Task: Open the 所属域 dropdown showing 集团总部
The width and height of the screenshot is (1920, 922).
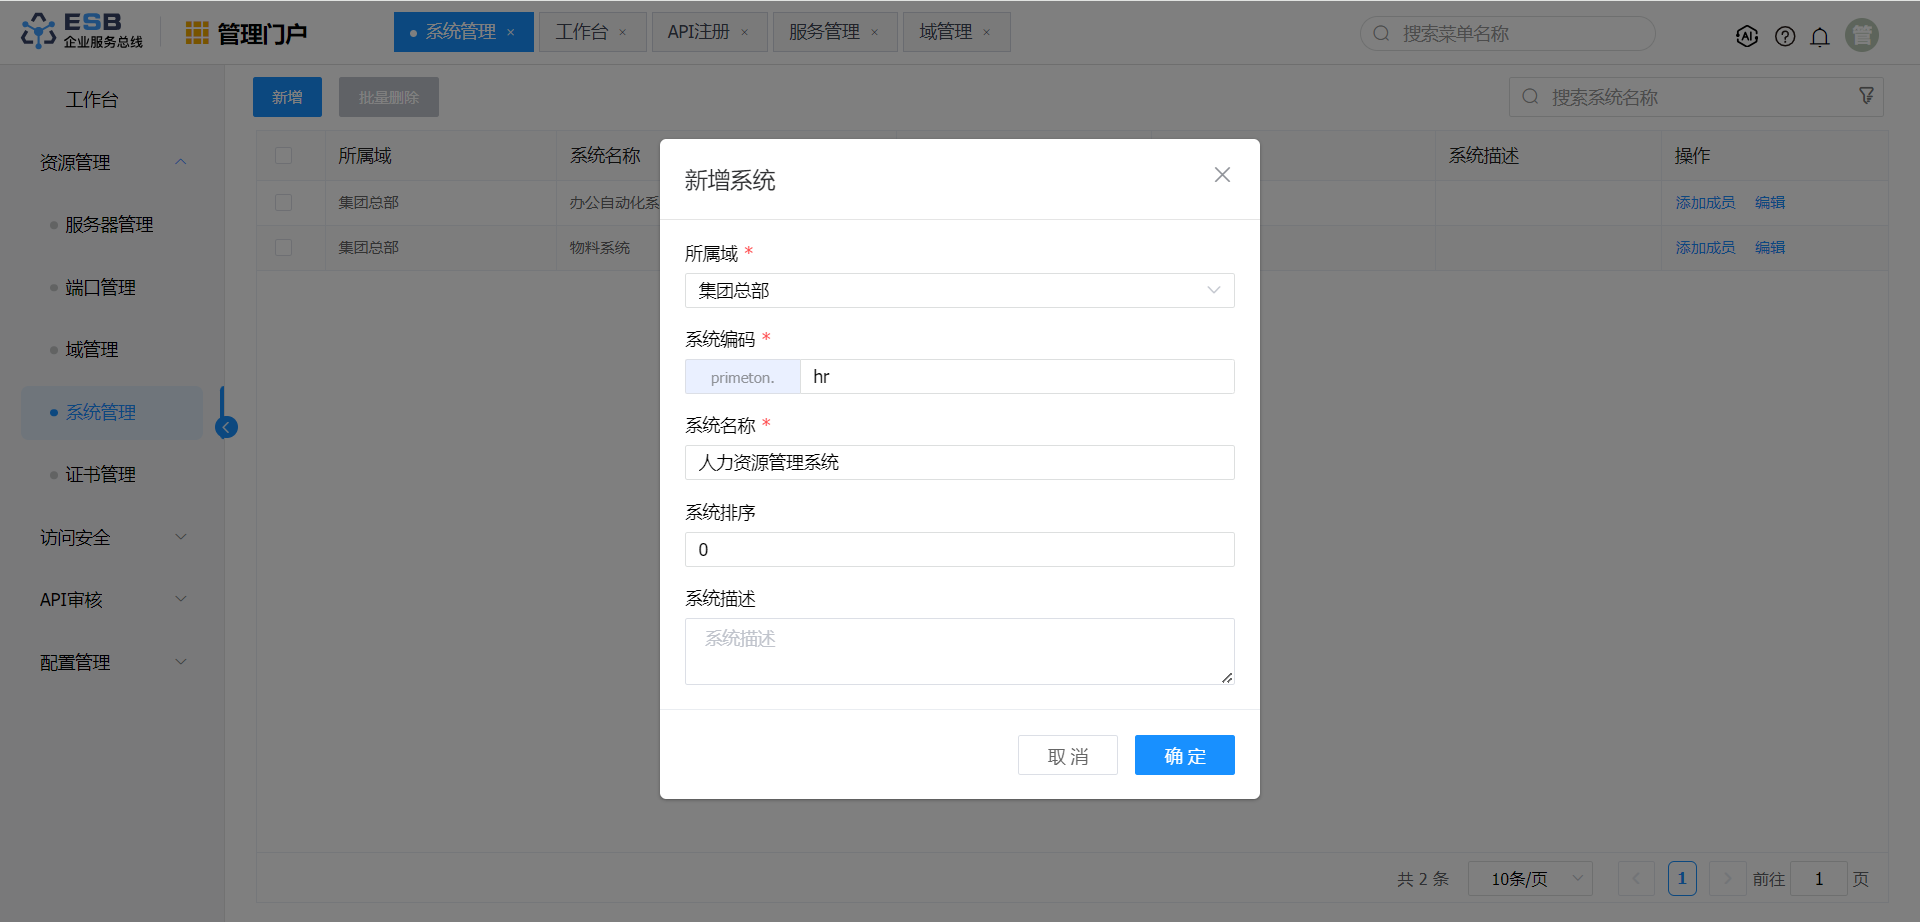Action: click(959, 291)
